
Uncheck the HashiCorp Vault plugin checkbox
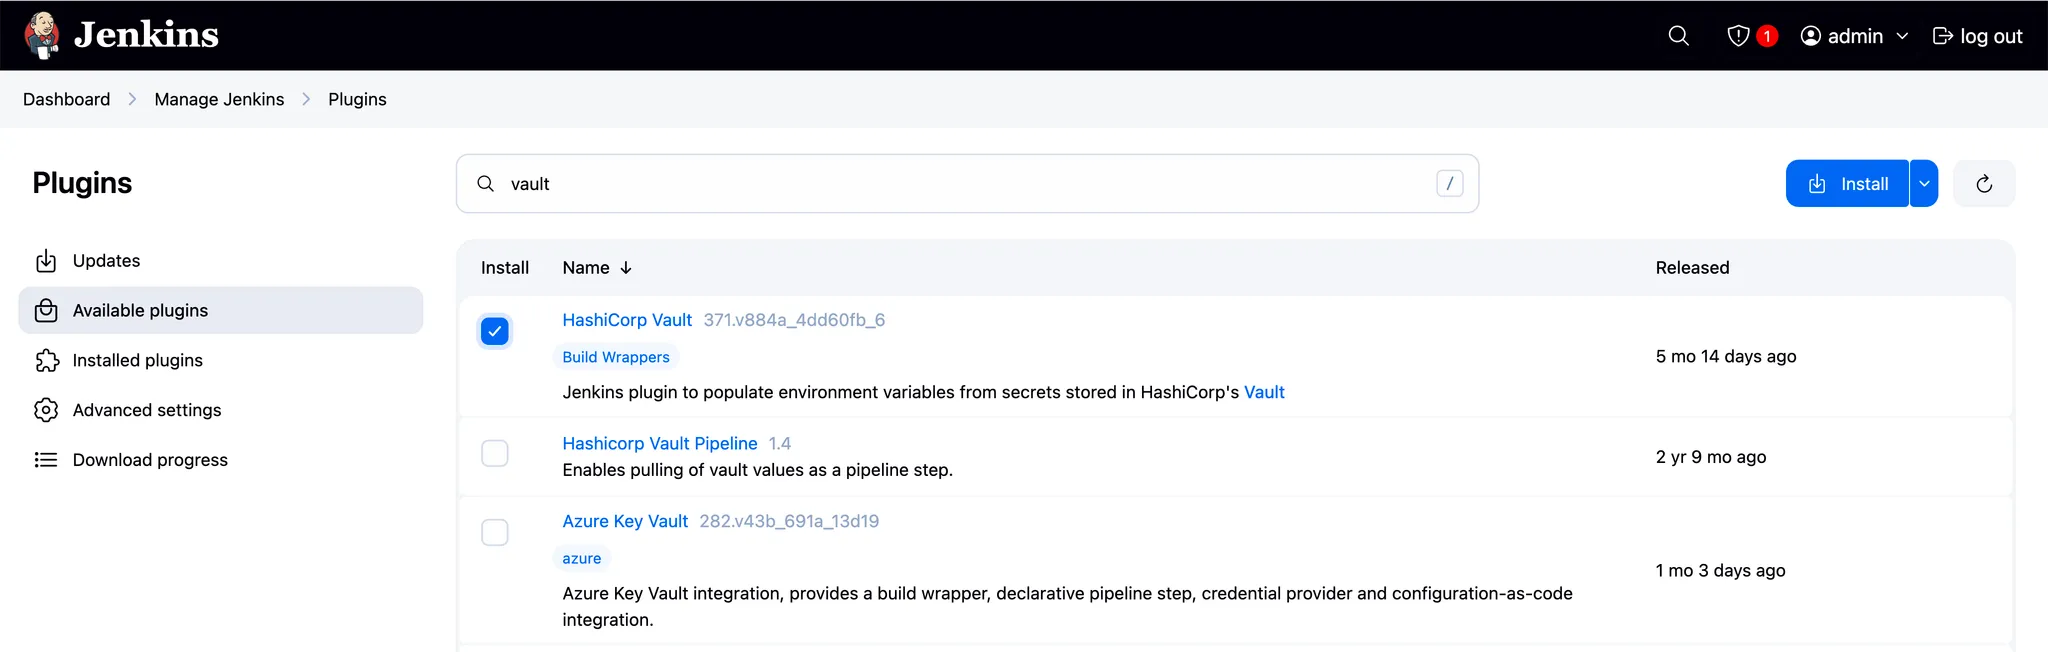pyautogui.click(x=495, y=331)
